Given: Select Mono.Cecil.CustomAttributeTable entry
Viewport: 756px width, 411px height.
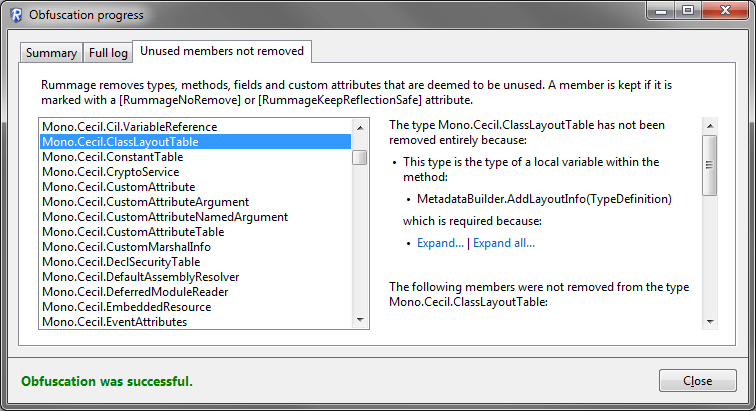Looking at the screenshot, I should [x=195, y=232].
